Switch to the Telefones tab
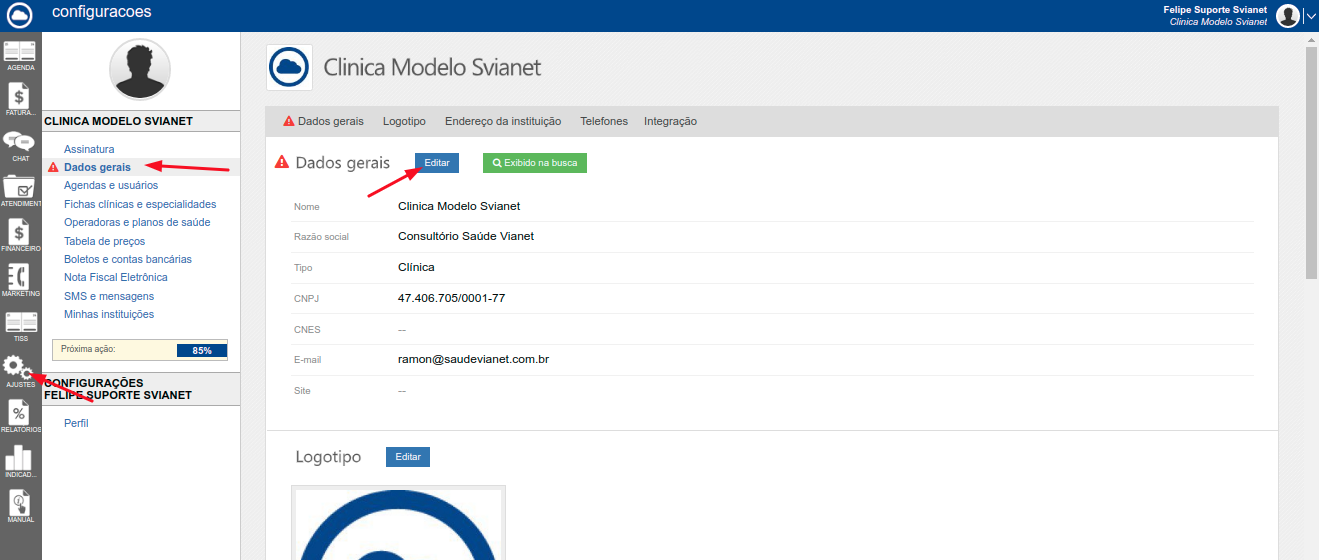 click(x=604, y=121)
